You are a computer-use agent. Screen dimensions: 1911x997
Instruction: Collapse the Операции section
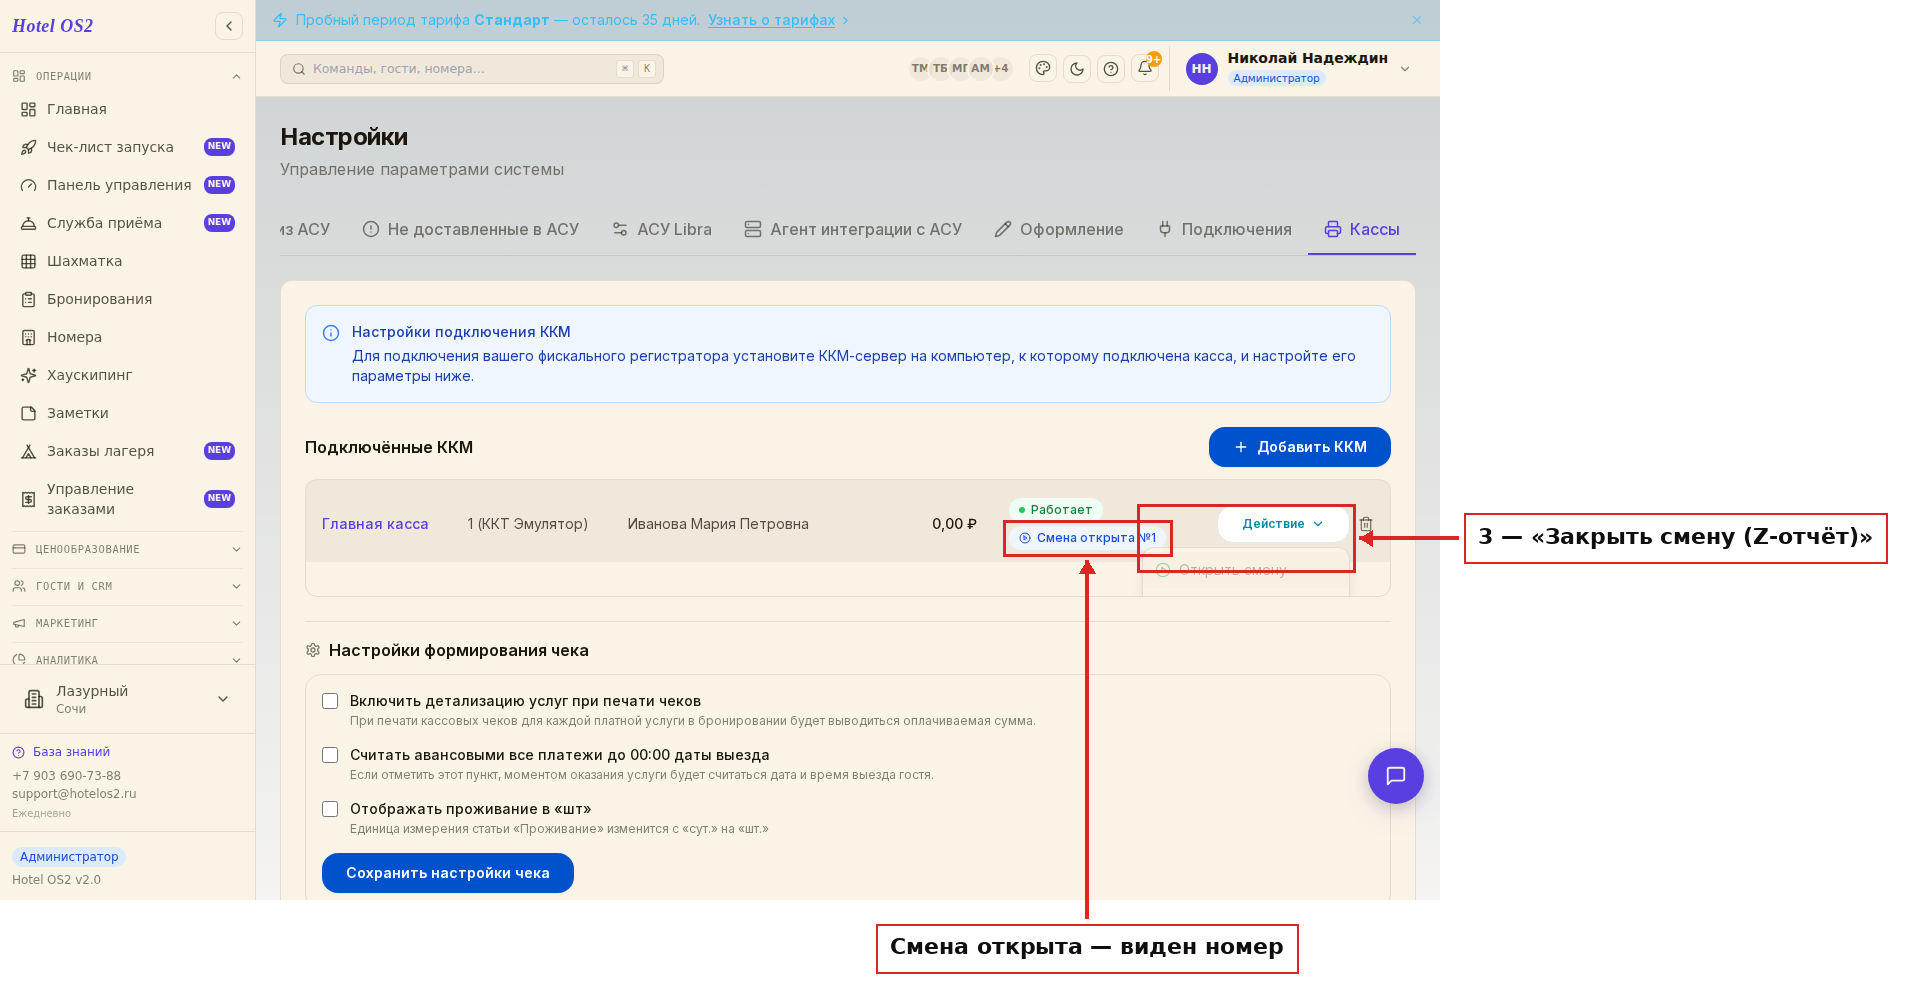coord(127,76)
